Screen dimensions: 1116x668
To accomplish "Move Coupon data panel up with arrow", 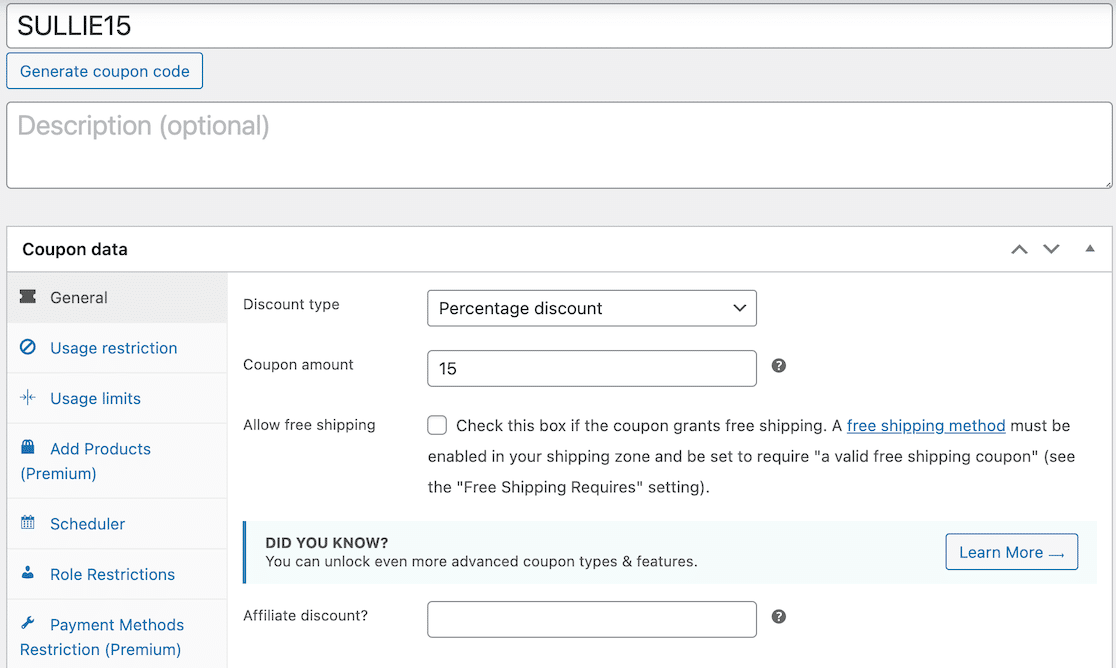I will click(x=1019, y=248).
